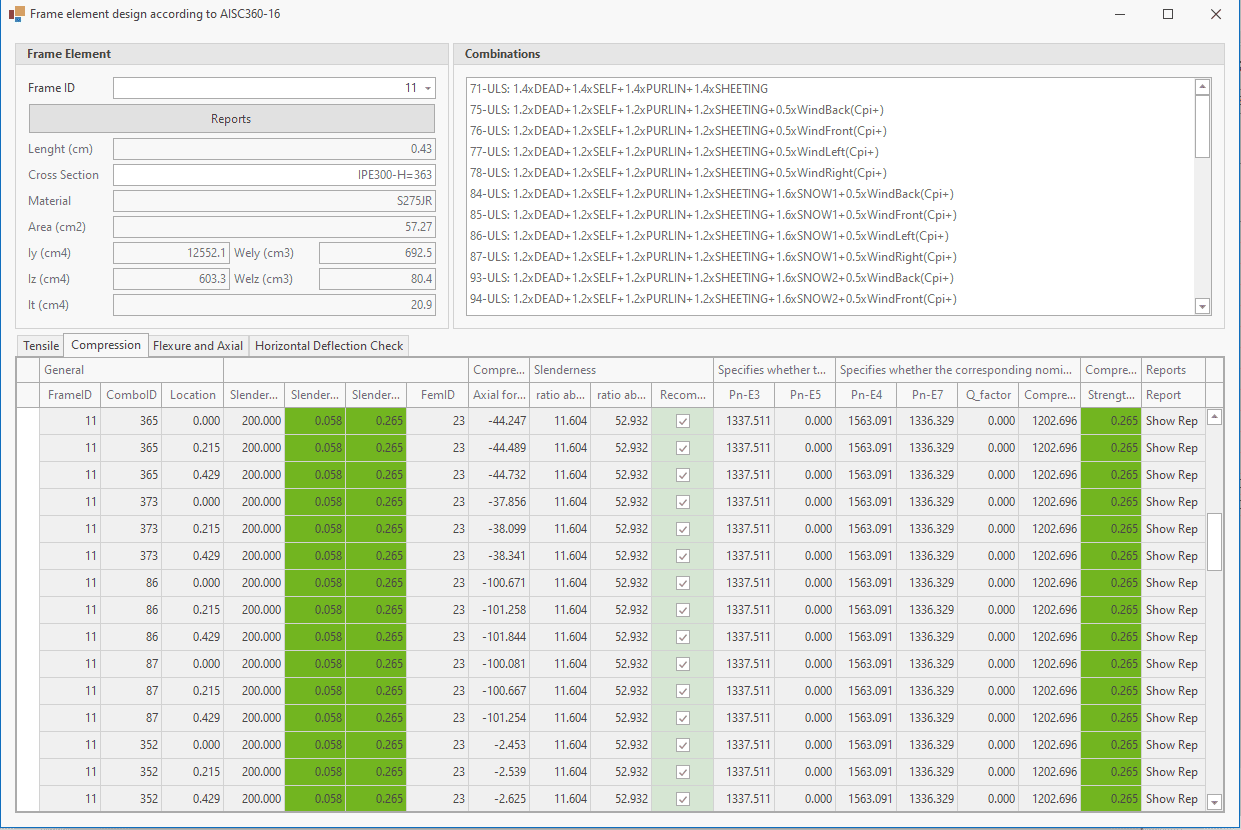Click the application icon in title bar
The height and width of the screenshot is (830, 1241).
click(16, 15)
